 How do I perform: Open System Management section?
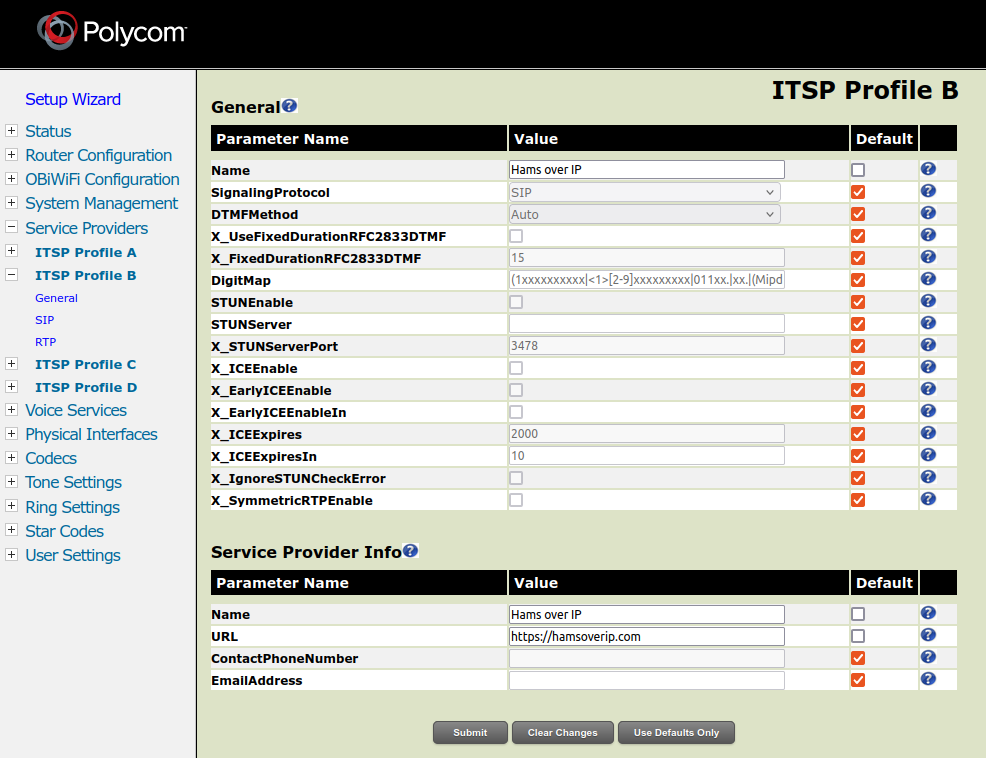coord(101,203)
